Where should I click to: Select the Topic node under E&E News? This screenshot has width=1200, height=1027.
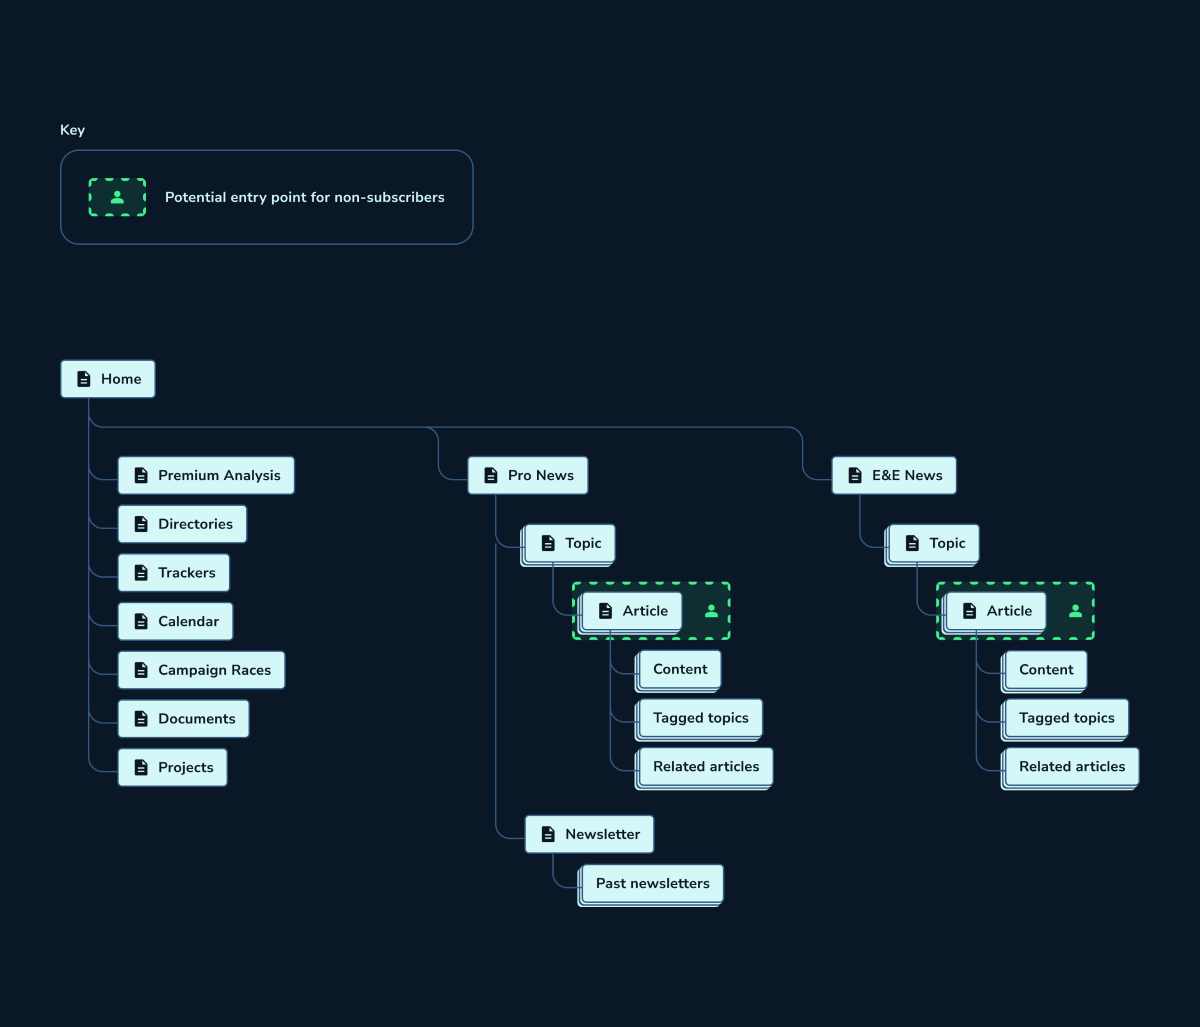coord(933,543)
